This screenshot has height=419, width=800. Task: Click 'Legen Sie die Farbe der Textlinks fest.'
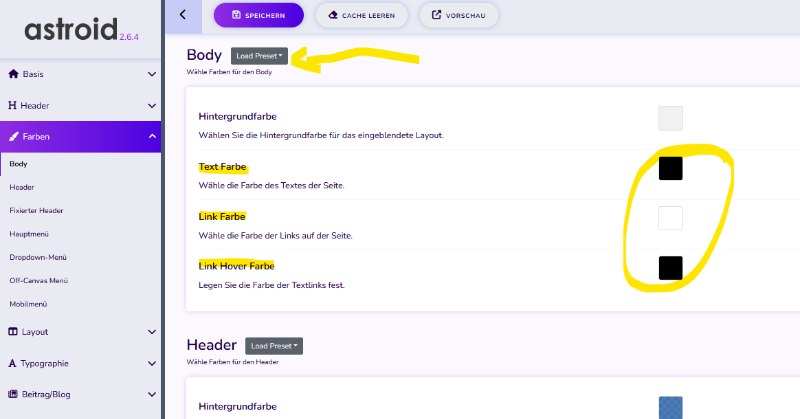point(271,285)
